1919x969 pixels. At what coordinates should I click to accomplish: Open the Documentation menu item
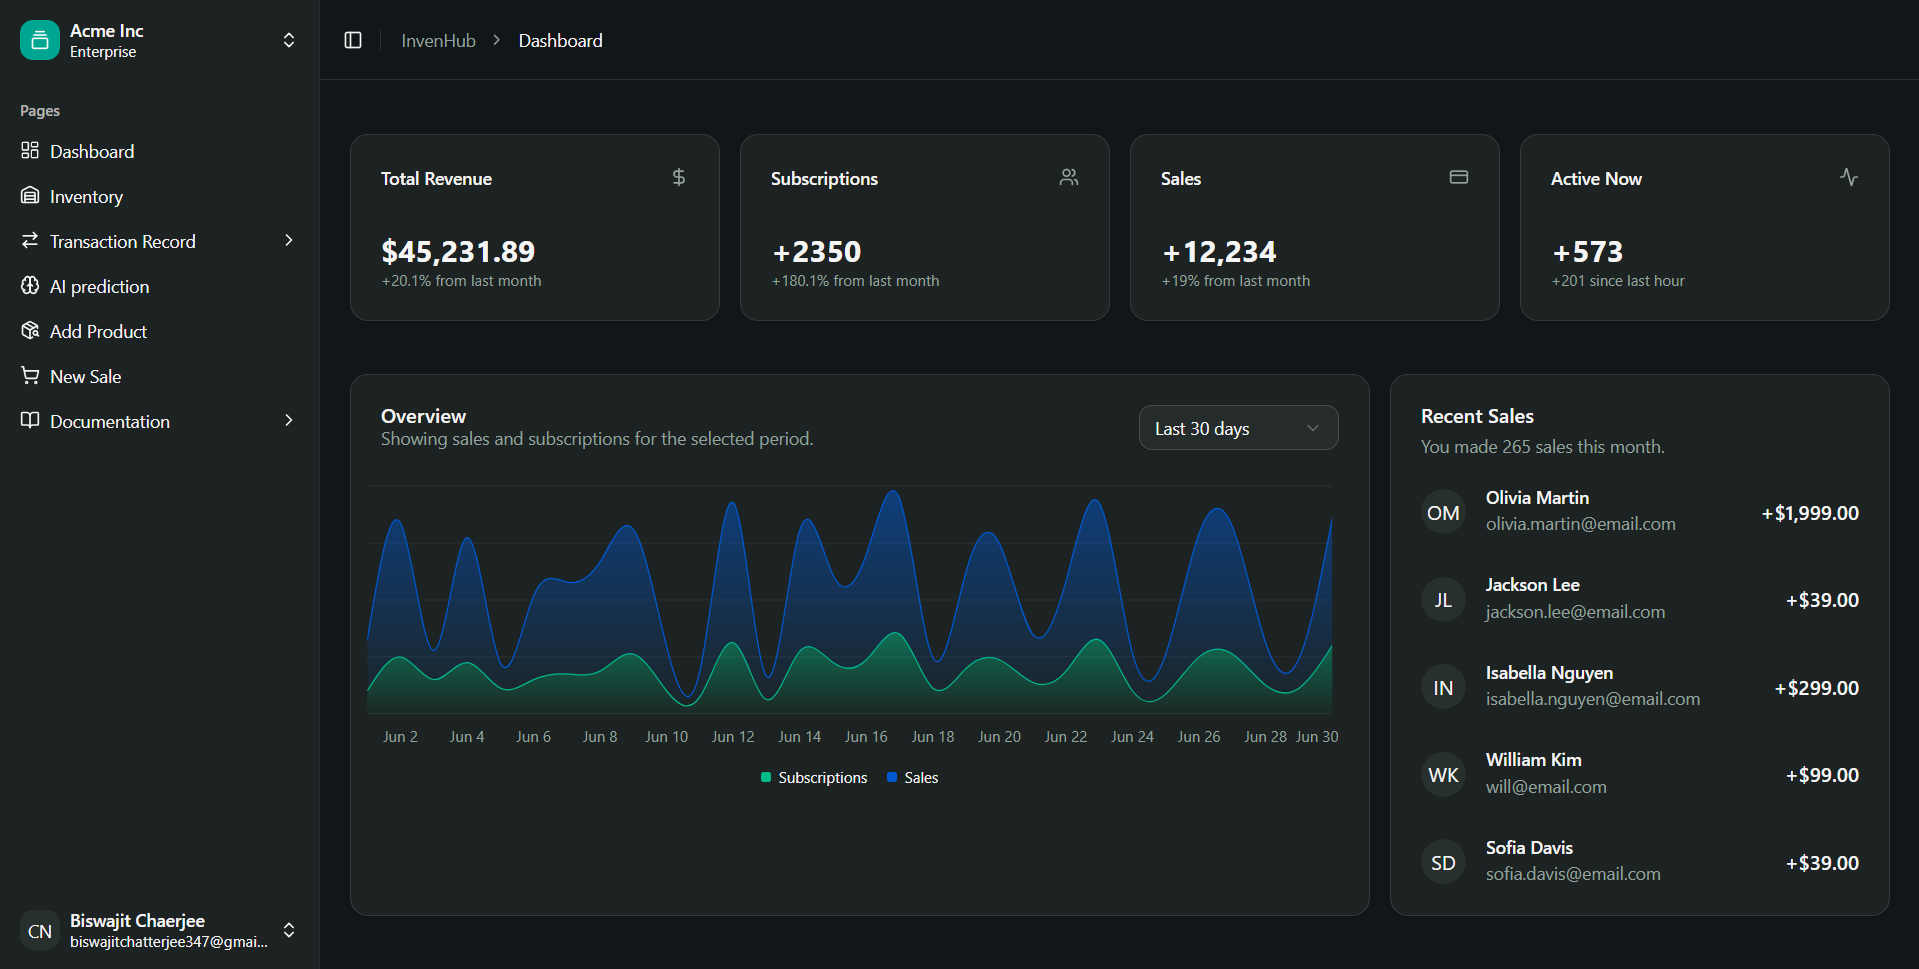pos(110,421)
